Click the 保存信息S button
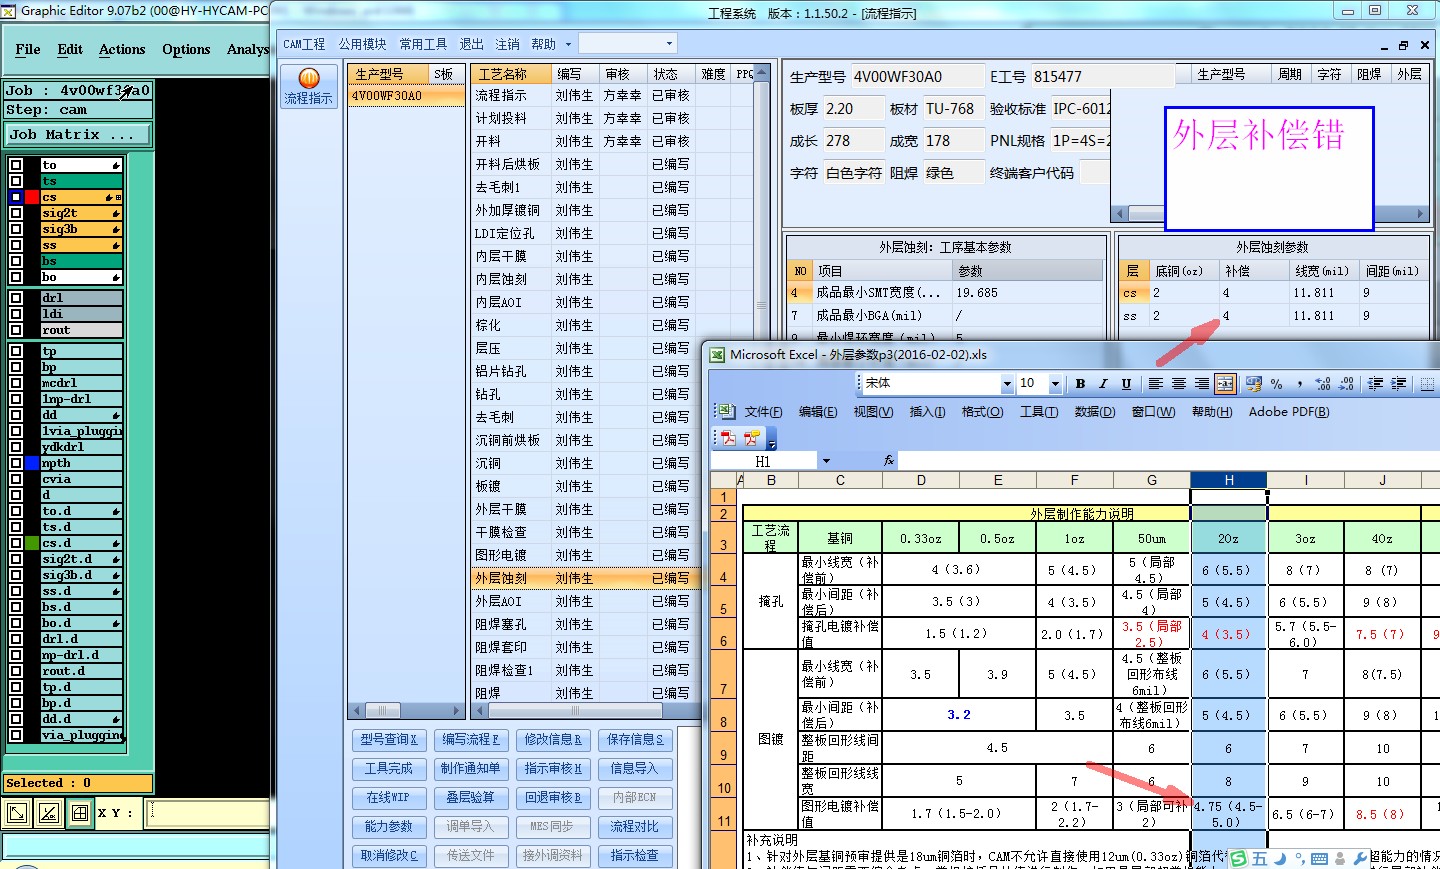The width and height of the screenshot is (1440, 869). pos(634,740)
